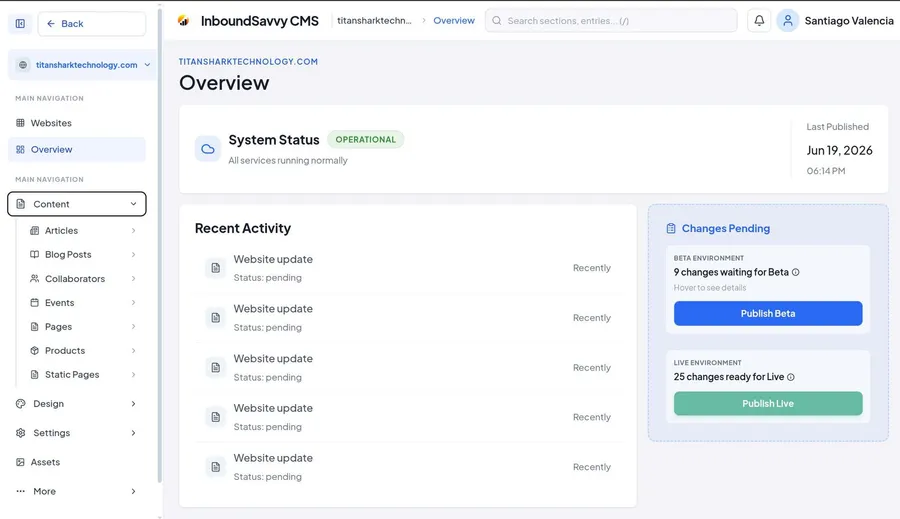Click the globe icon beside titansharktechnology.com
The height and width of the screenshot is (519, 900).
point(23,65)
